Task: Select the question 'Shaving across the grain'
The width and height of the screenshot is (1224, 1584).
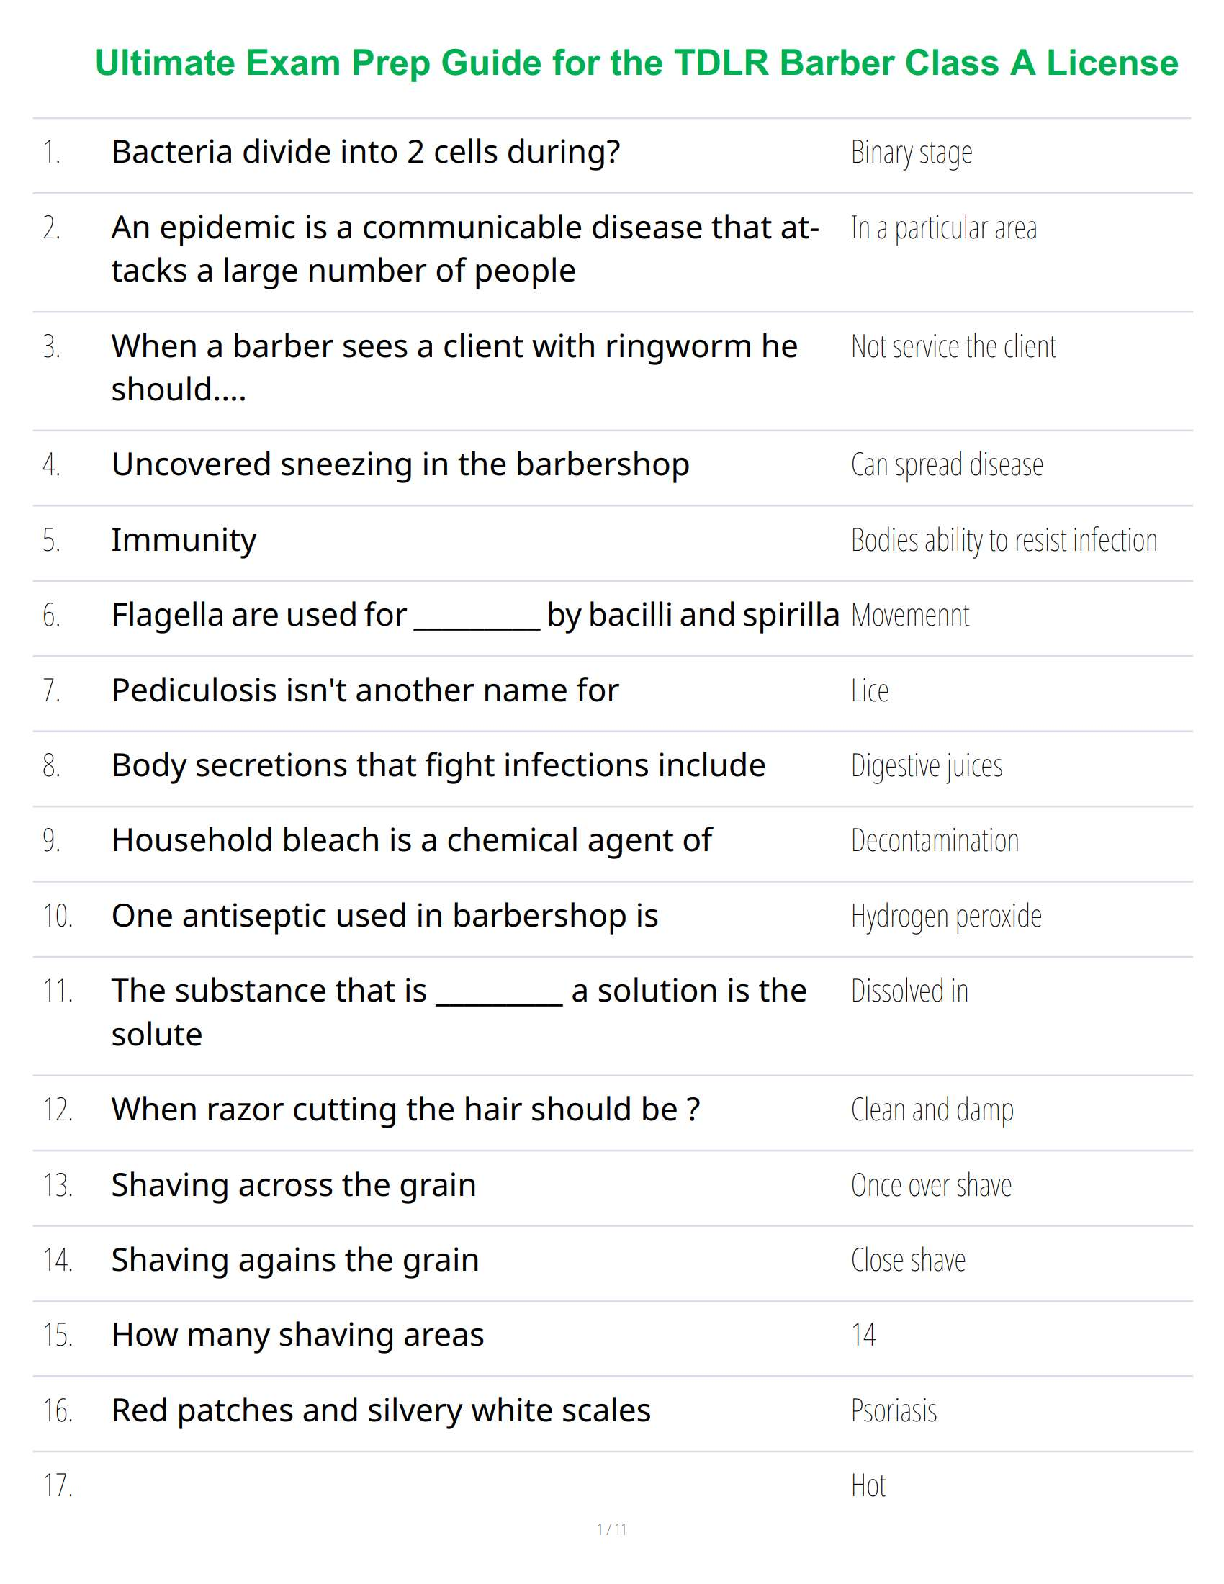Action: point(293,1185)
